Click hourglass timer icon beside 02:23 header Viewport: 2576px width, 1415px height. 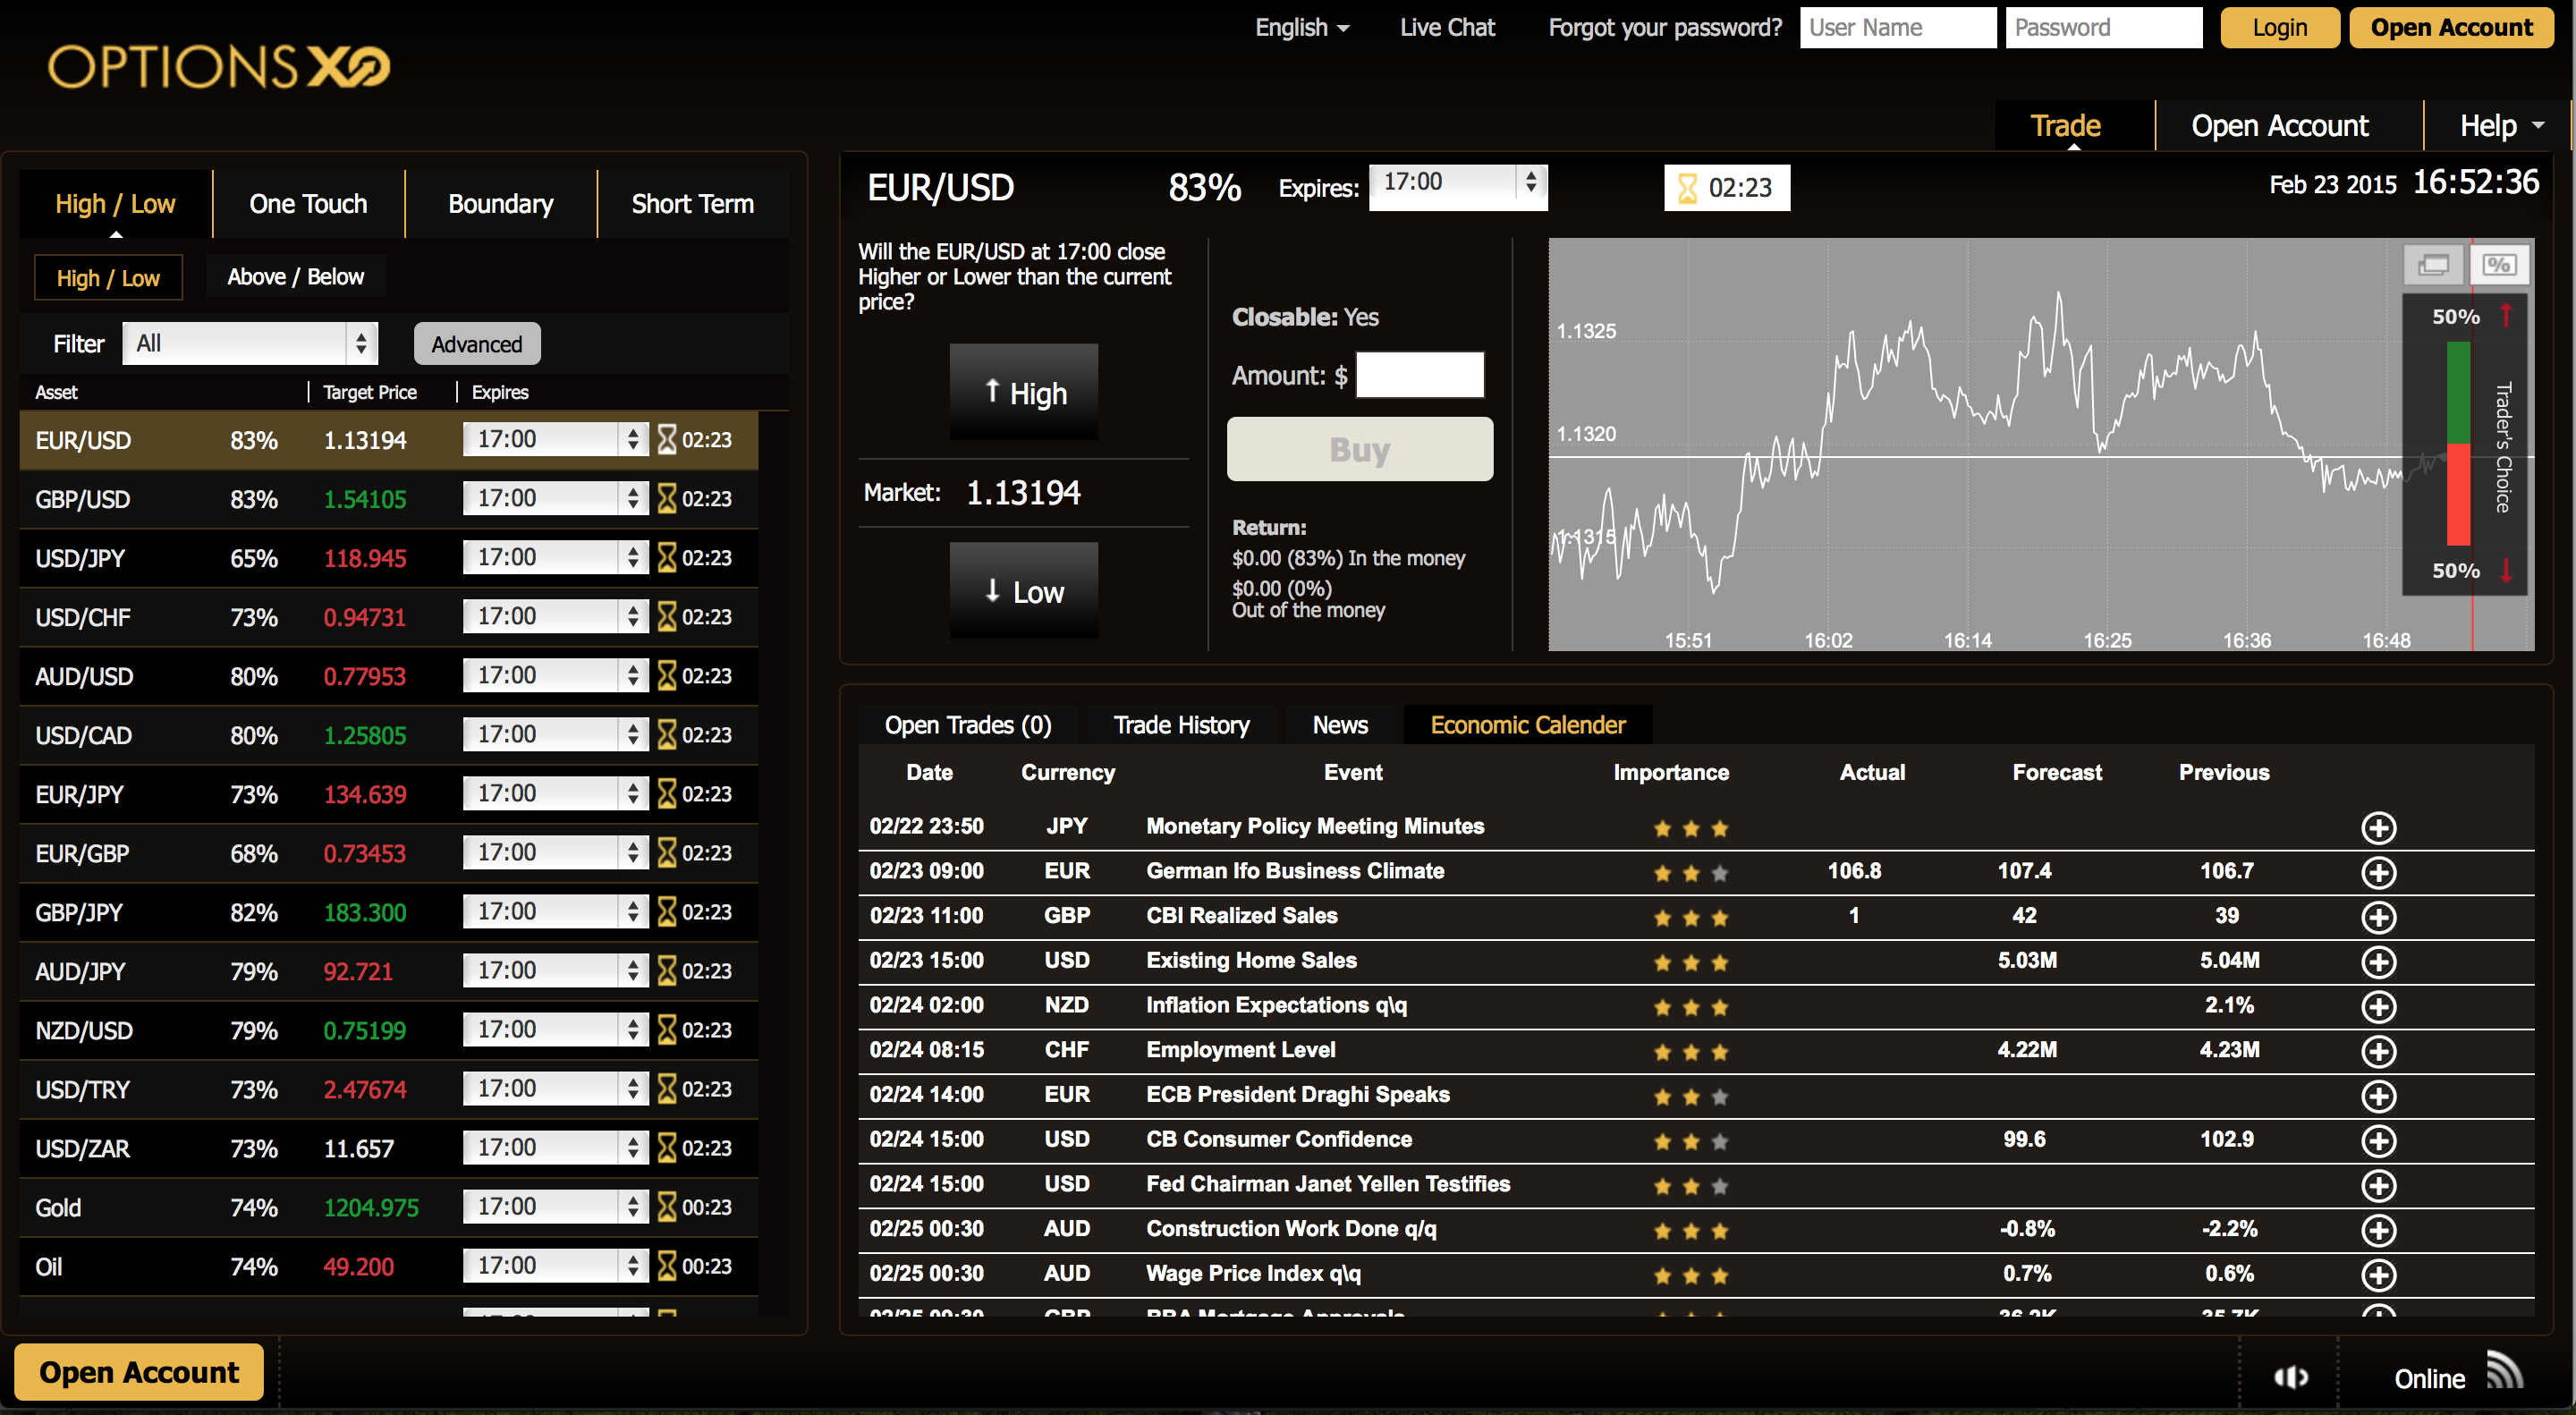pyautogui.click(x=1687, y=188)
